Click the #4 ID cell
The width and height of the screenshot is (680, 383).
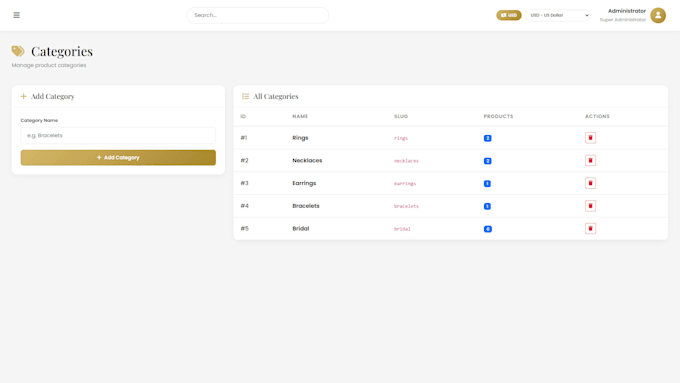(x=245, y=206)
